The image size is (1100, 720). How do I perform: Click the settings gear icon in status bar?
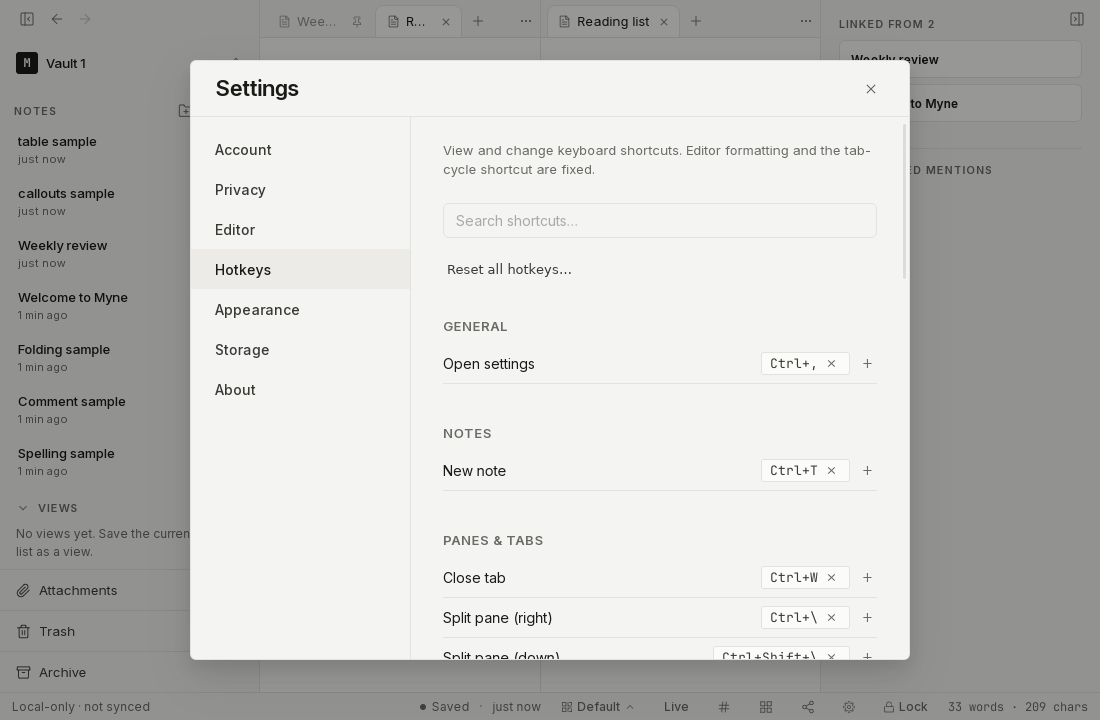(849, 707)
